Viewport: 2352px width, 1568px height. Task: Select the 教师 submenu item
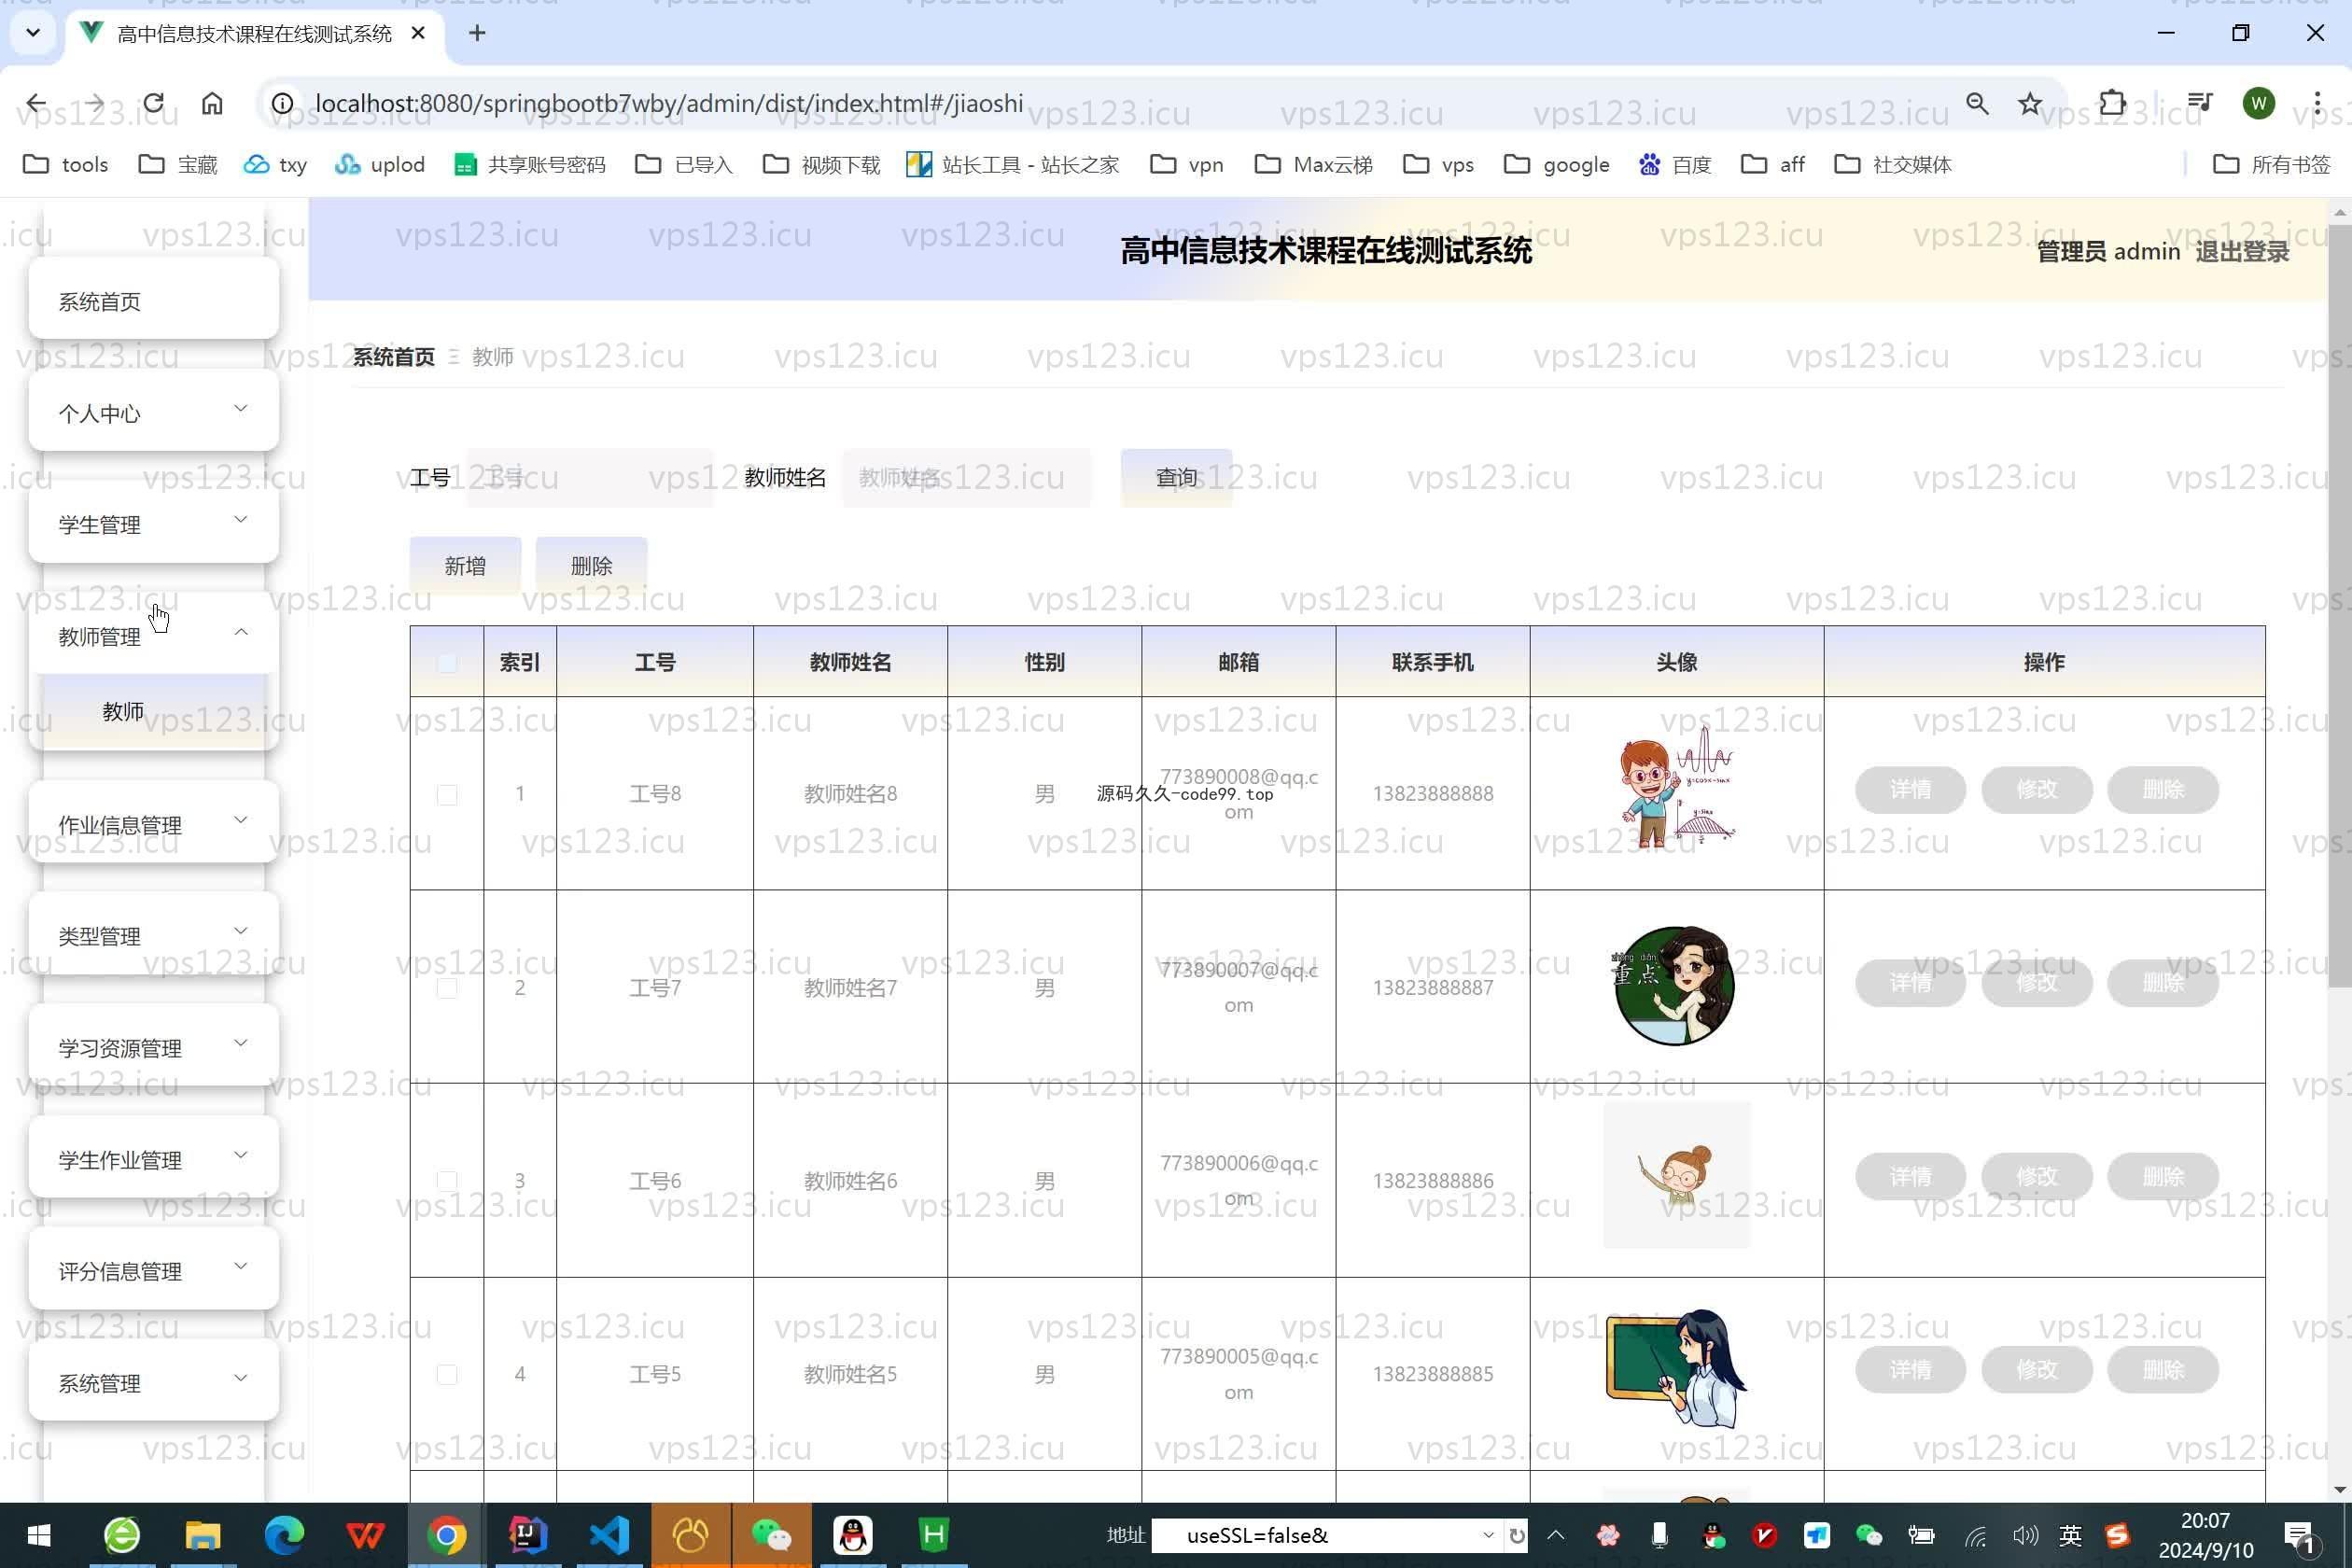point(153,711)
